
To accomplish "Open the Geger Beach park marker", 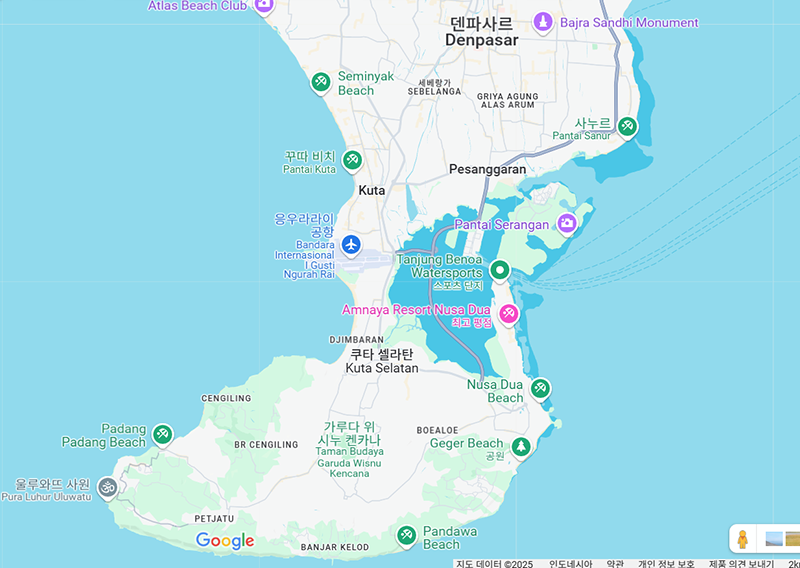I will click(x=520, y=447).
